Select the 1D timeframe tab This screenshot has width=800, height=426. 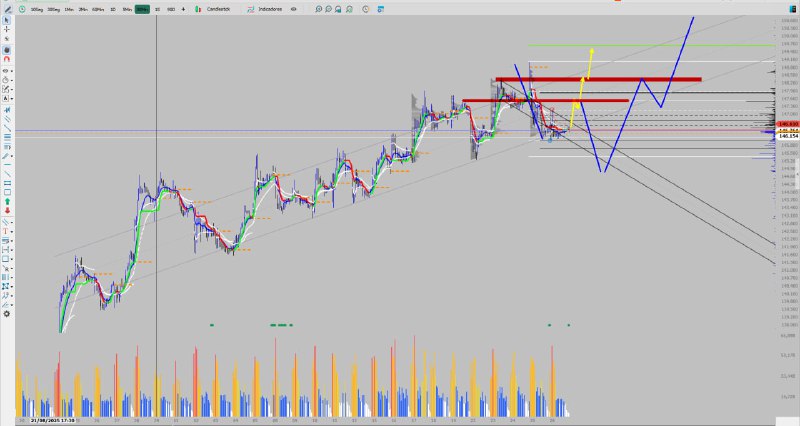(112, 7)
